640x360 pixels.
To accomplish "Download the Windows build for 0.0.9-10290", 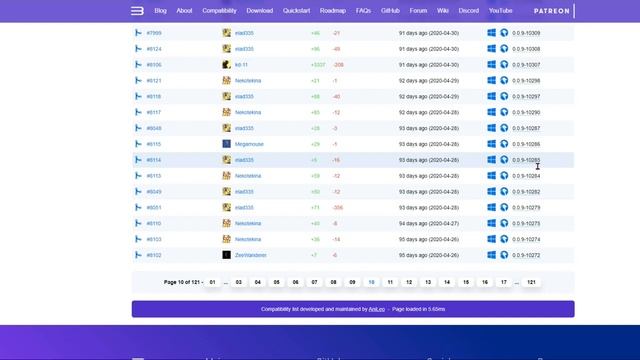I will click(491, 112).
